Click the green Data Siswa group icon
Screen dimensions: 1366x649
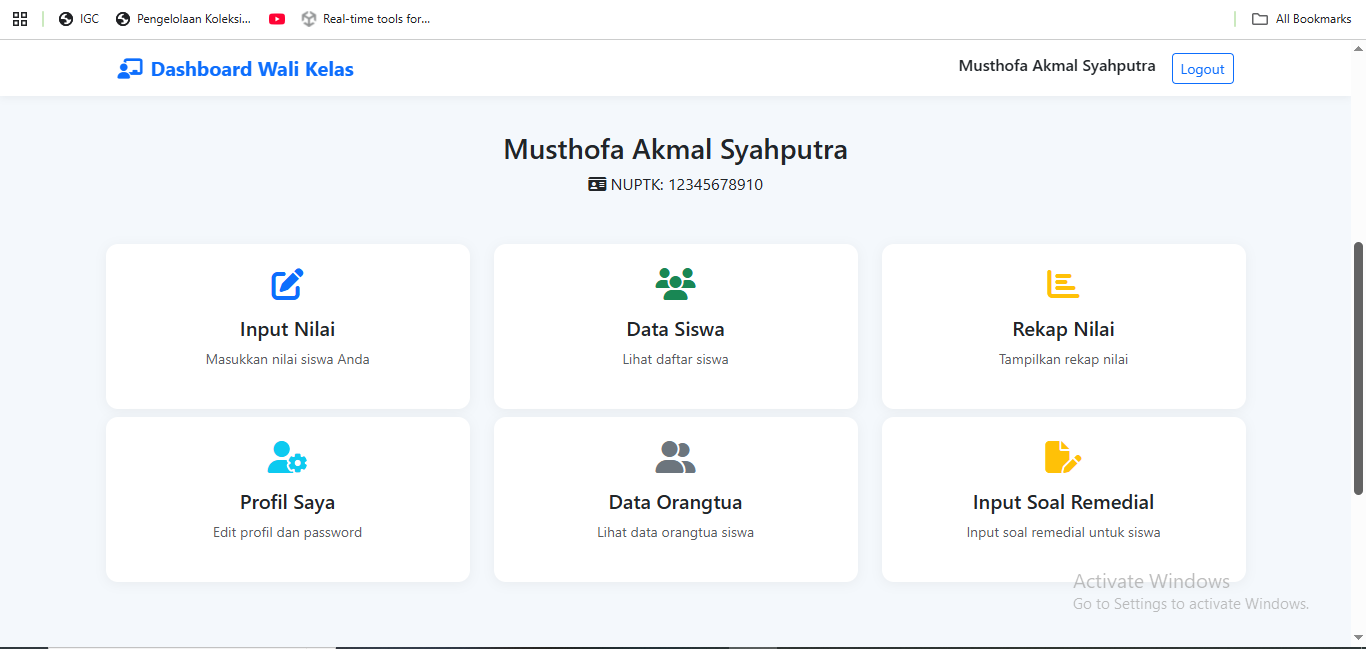pyautogui.click(x=675, y=285)
